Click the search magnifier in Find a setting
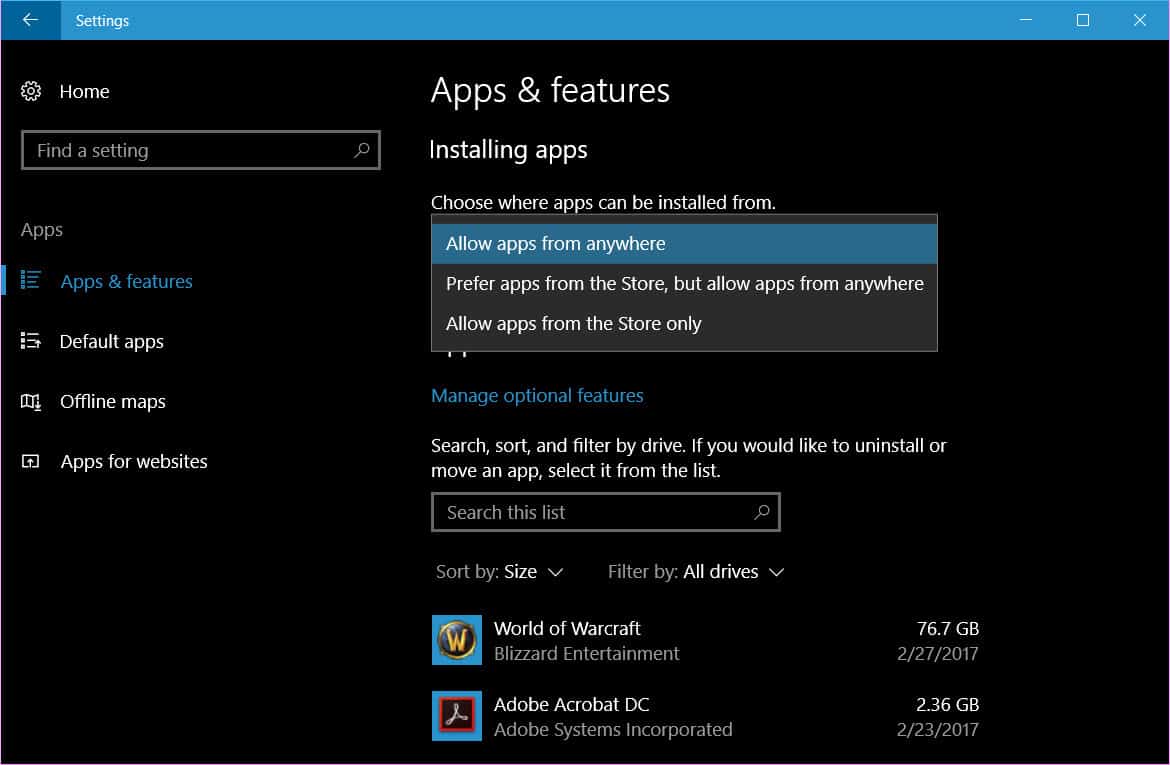The width and height of the screenshot is (1170, 765). pyautogui.click(x=362, y=150)
